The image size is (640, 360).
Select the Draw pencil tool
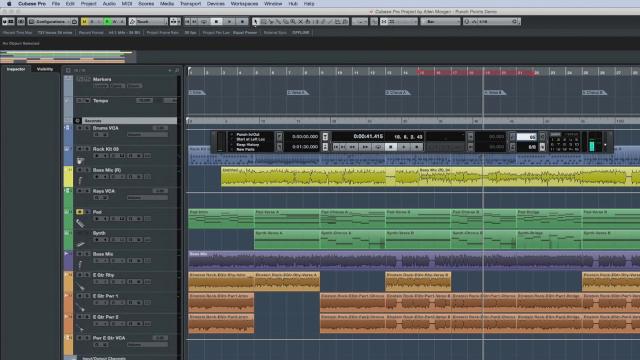[323, 21]
